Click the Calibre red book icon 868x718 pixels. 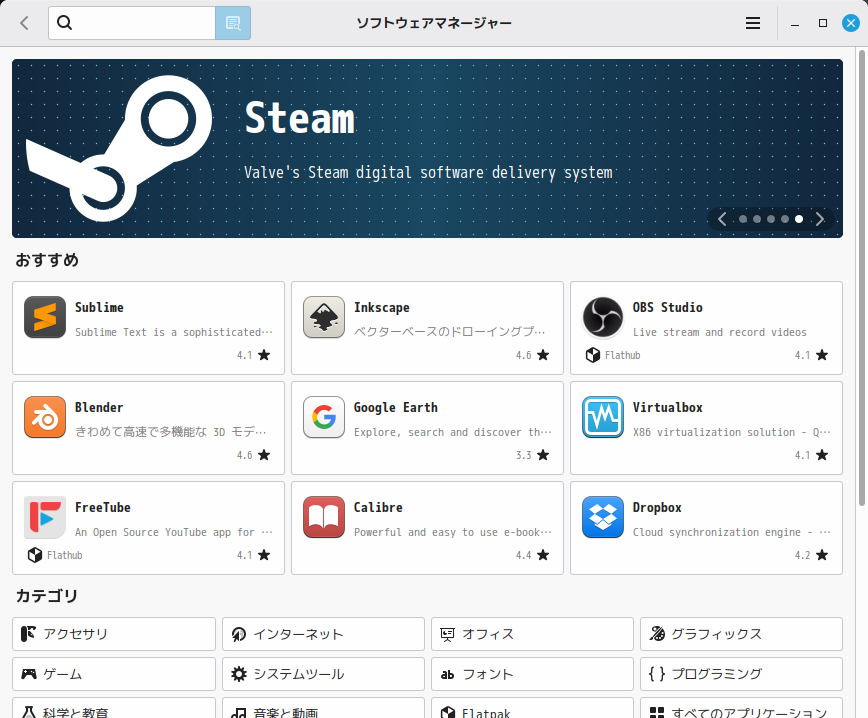point(323,517)
